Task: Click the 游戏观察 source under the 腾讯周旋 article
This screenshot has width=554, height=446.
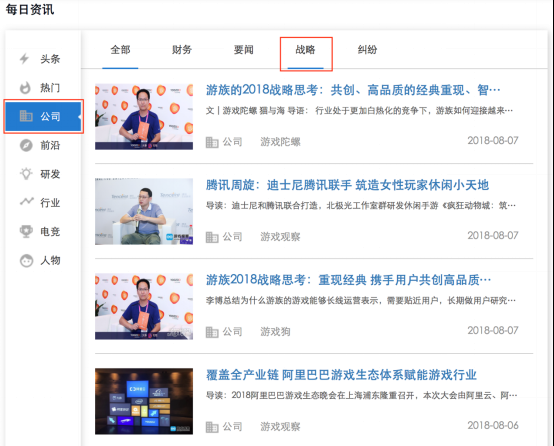Action: click(281, 237)
